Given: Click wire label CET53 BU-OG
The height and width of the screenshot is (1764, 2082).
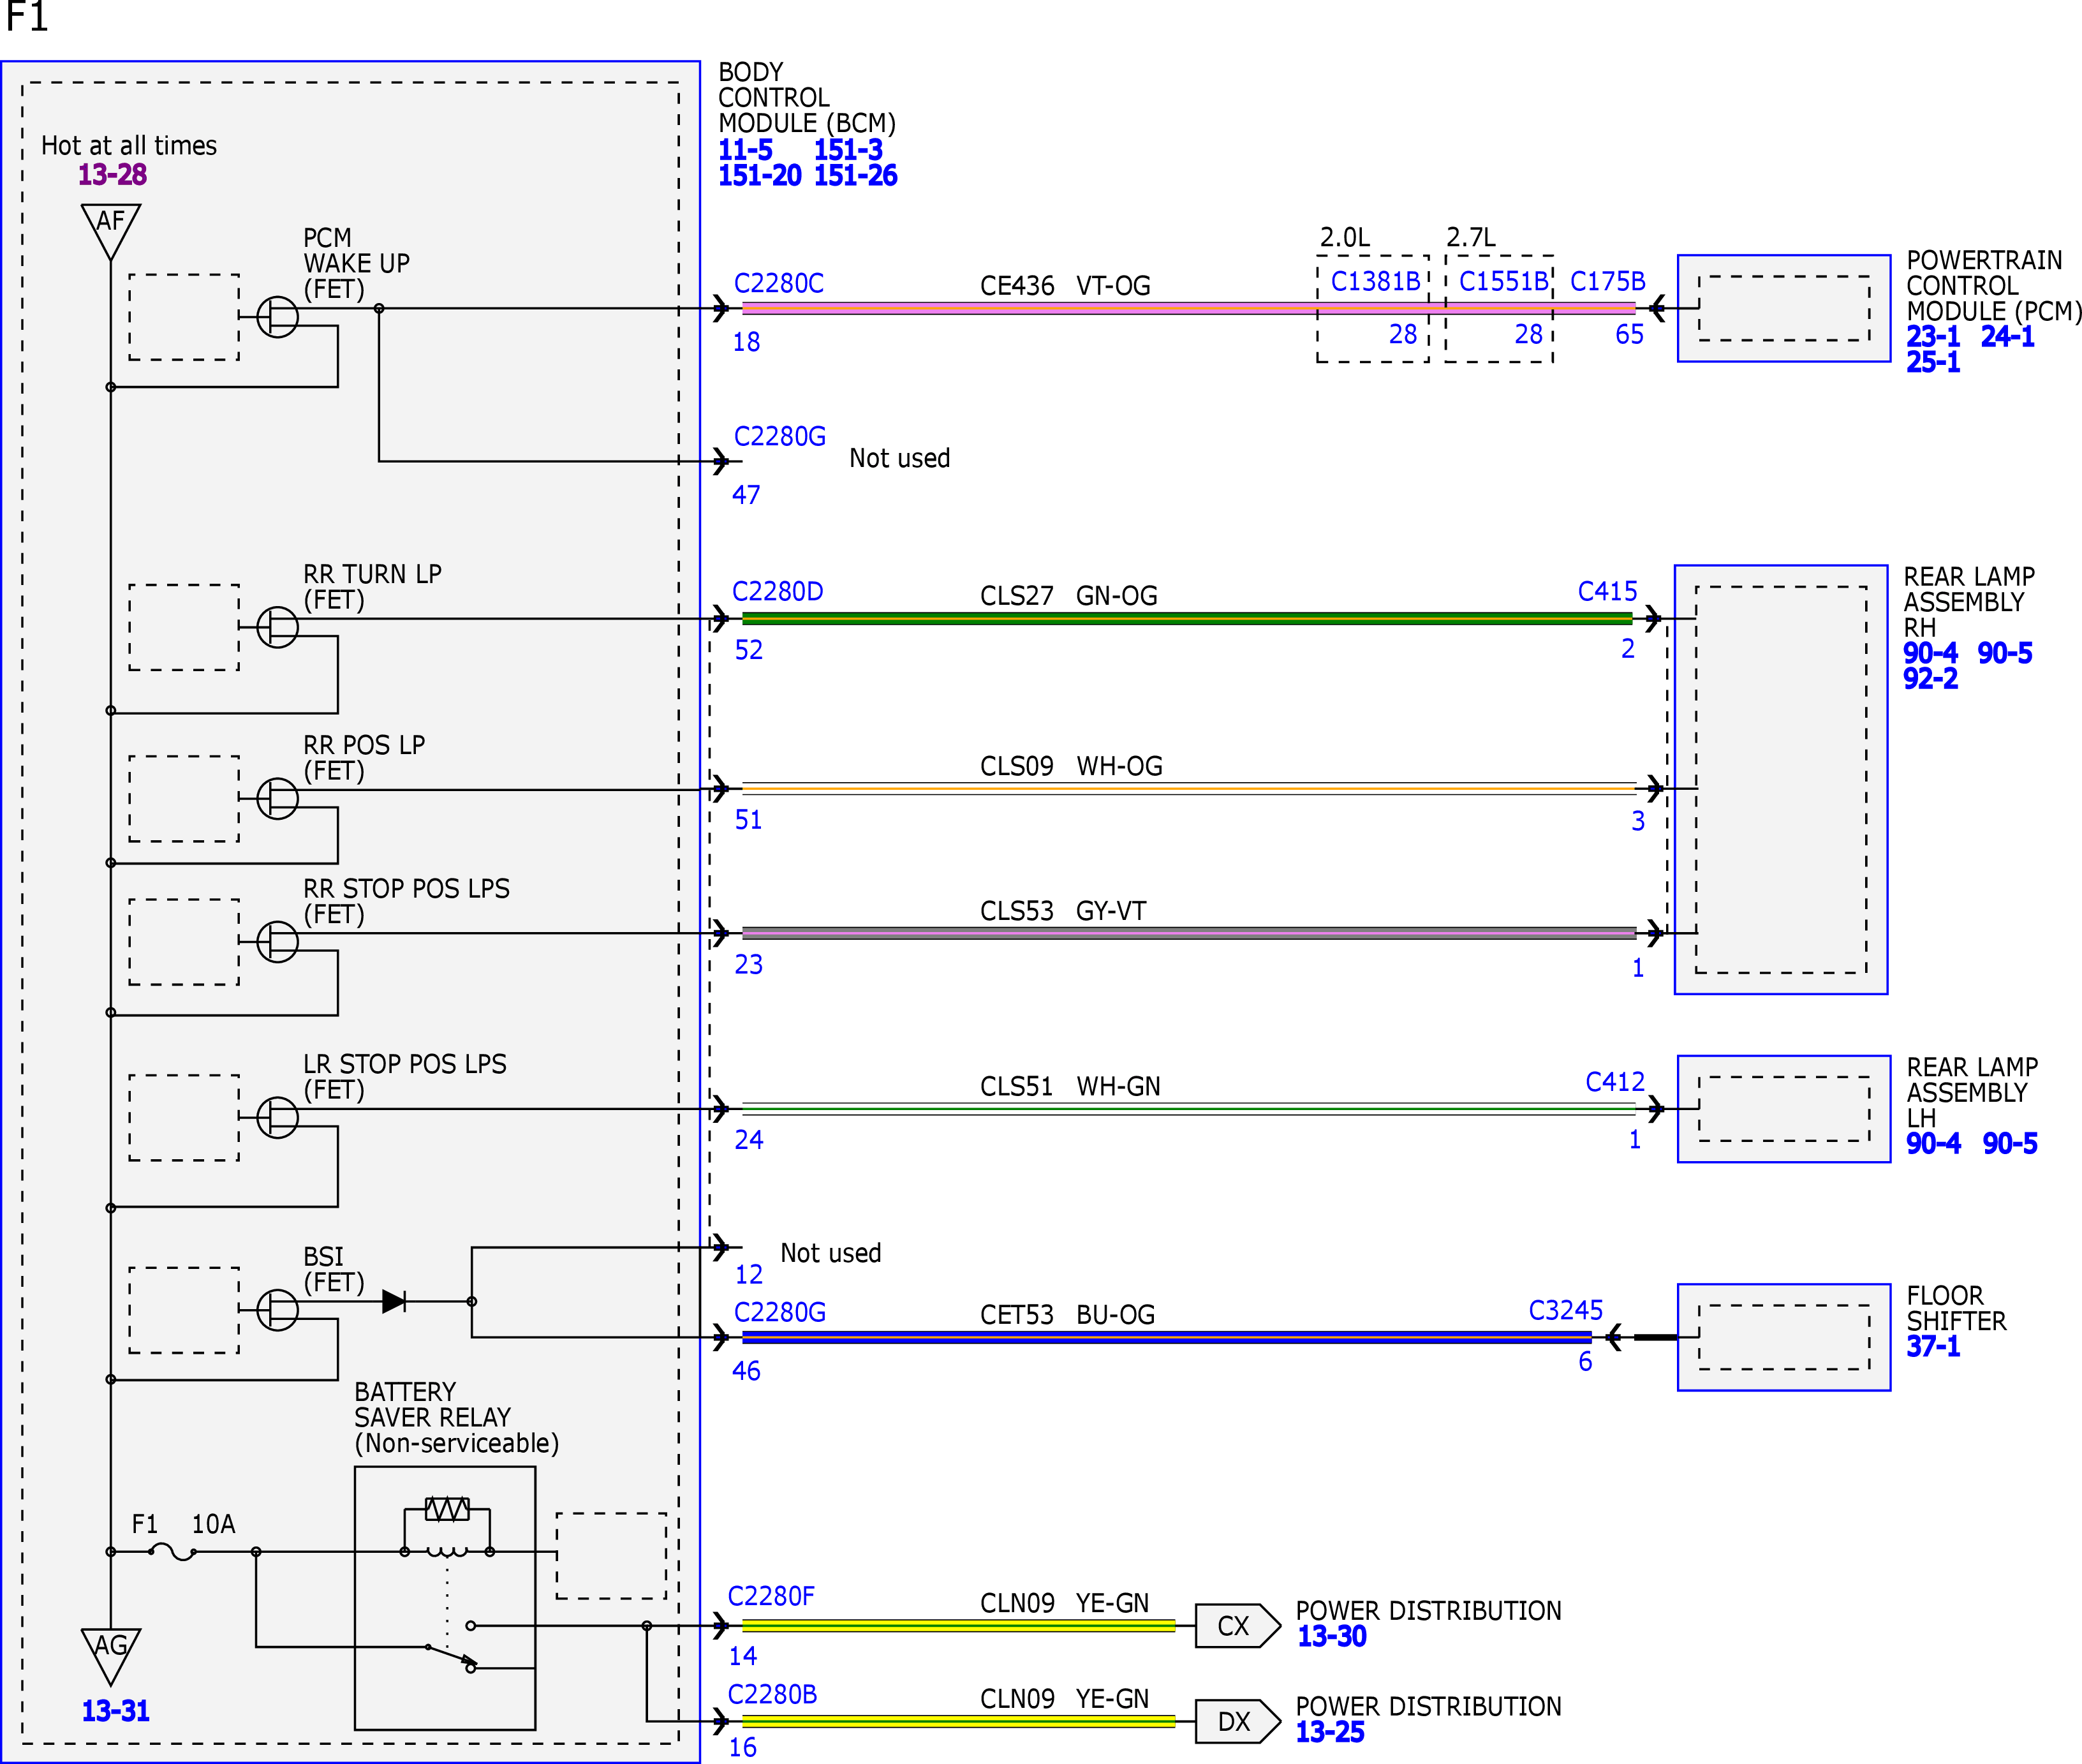Looking at the screenshot, I should [x=1067, y=1316].
